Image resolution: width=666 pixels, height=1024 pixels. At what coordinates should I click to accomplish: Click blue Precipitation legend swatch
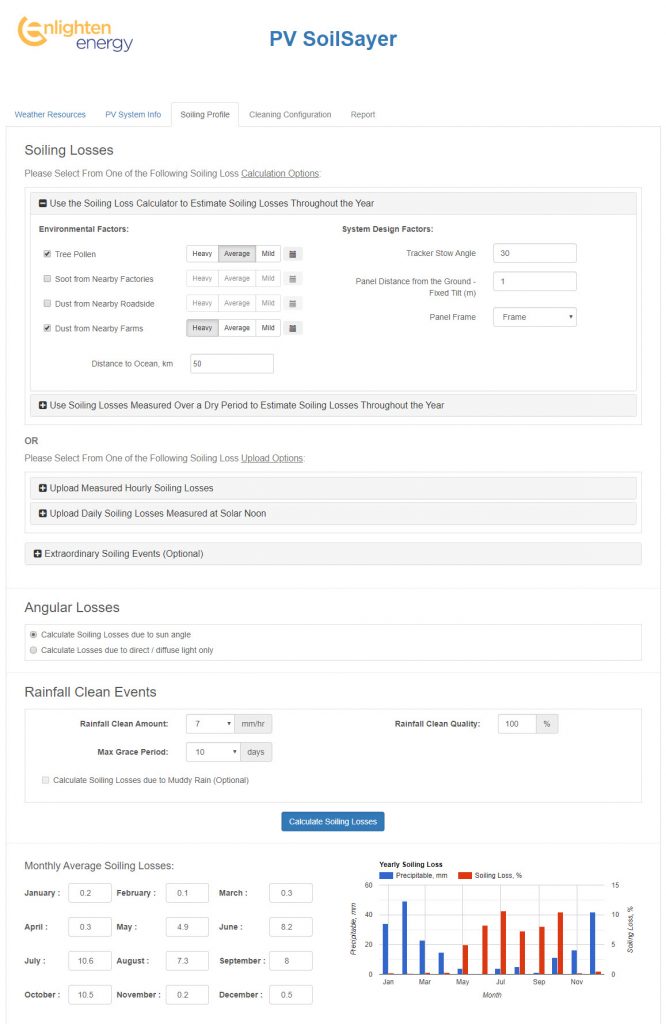386,876
